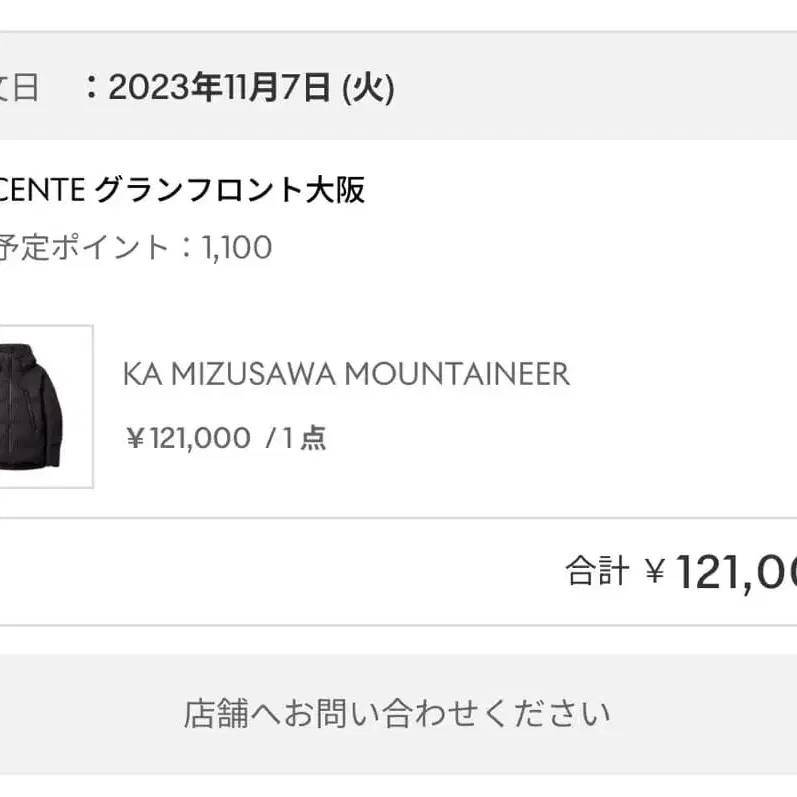Select the order date 2023年11月7日
This screenshot has width=797, height=797.
[x=219, y=89]
